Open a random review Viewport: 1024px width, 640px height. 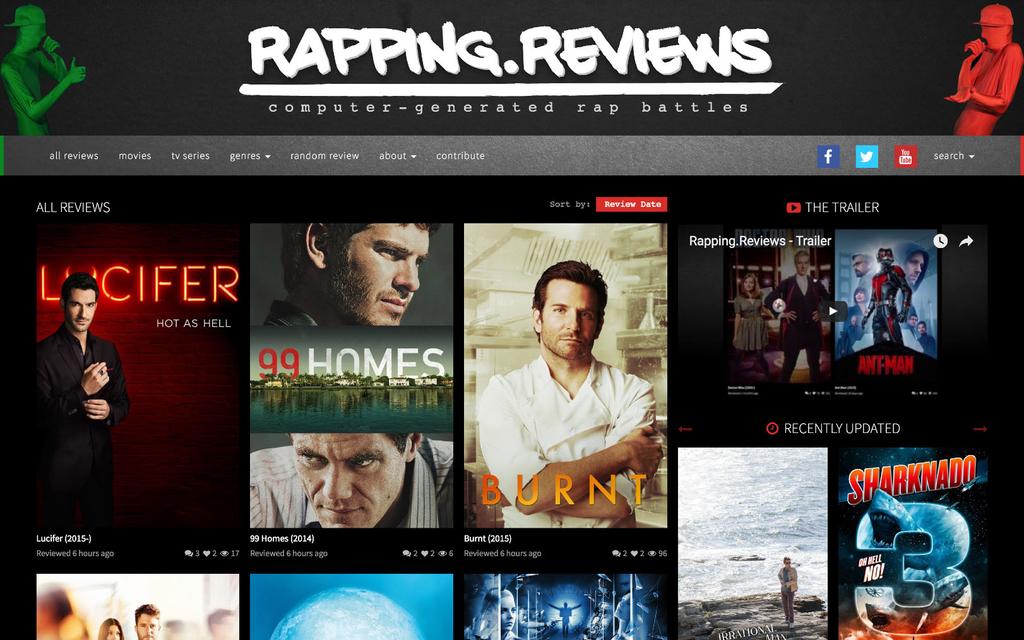click(325, 156)
